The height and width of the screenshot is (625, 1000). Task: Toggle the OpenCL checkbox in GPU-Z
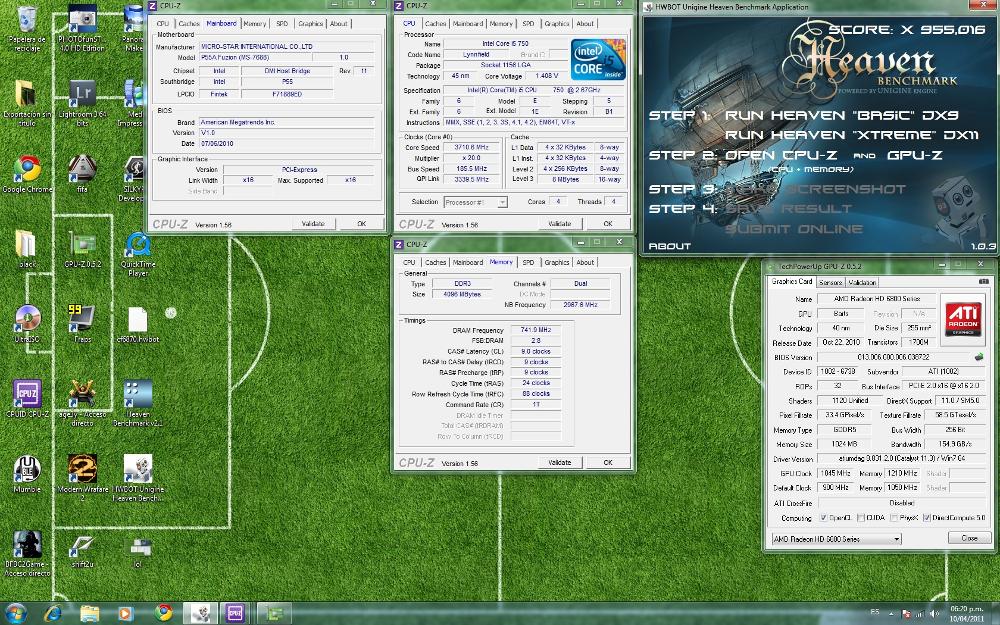823,518
